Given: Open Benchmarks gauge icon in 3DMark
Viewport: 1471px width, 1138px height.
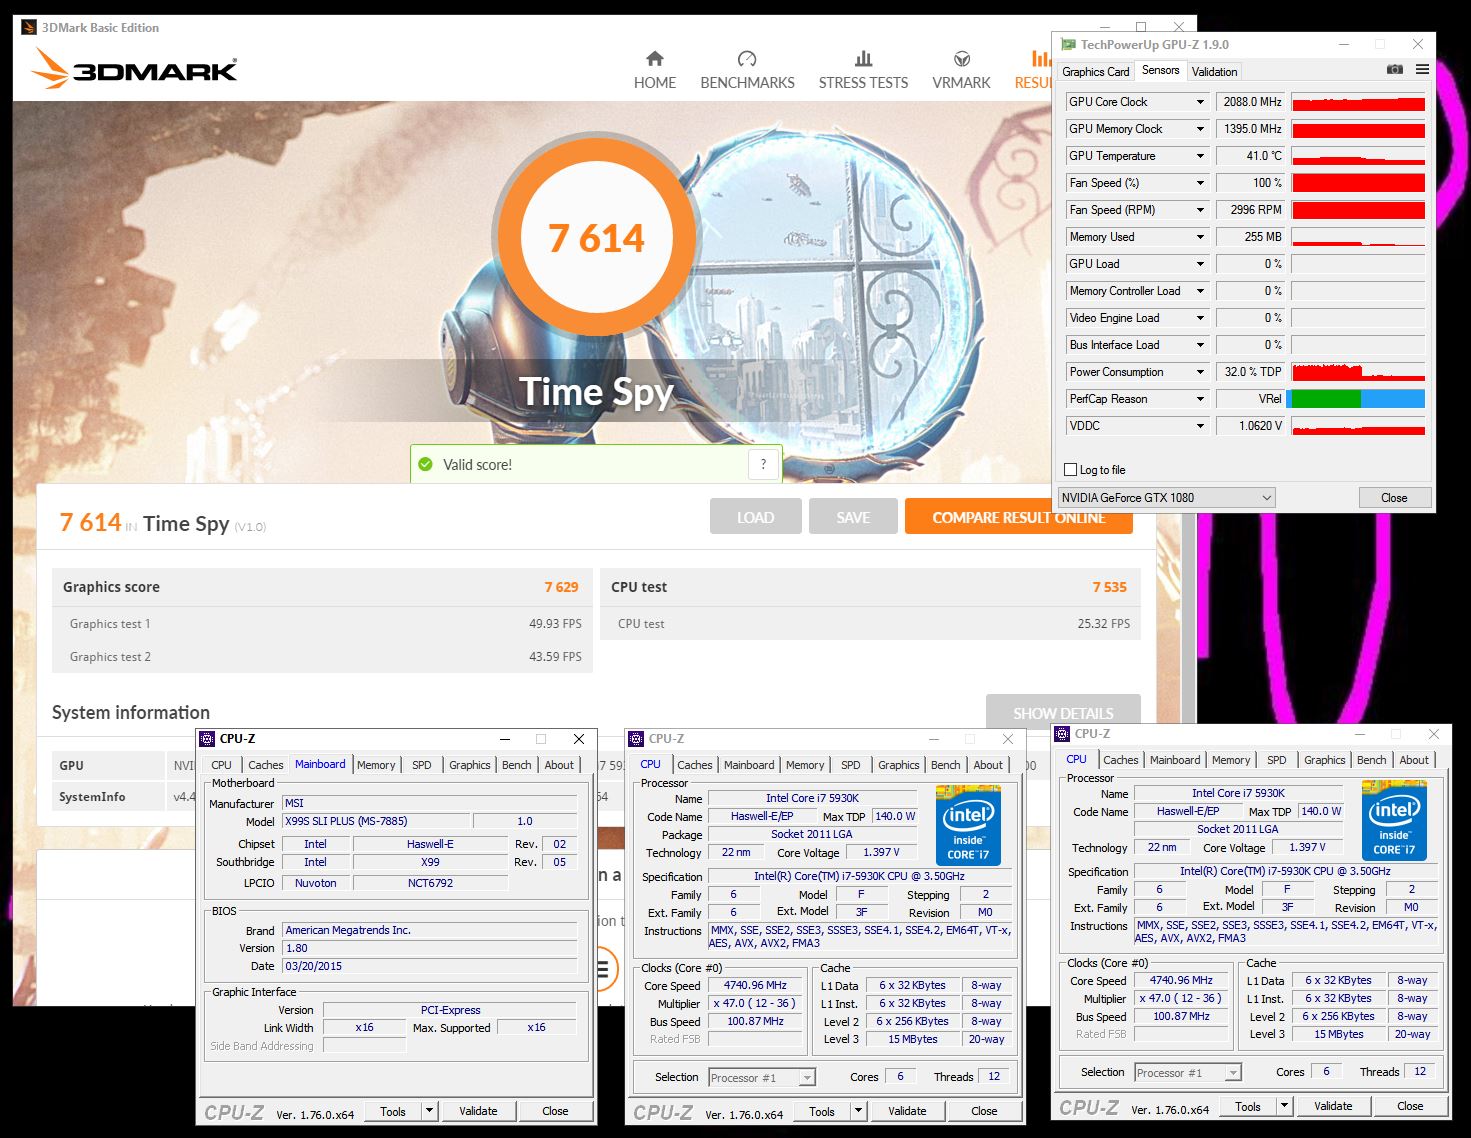Looking at the screenshot, I should coord(747,59).
